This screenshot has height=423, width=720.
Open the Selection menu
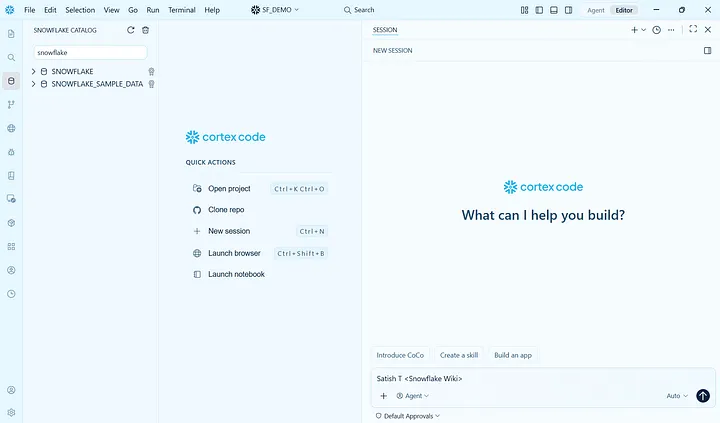pos(80,10)
